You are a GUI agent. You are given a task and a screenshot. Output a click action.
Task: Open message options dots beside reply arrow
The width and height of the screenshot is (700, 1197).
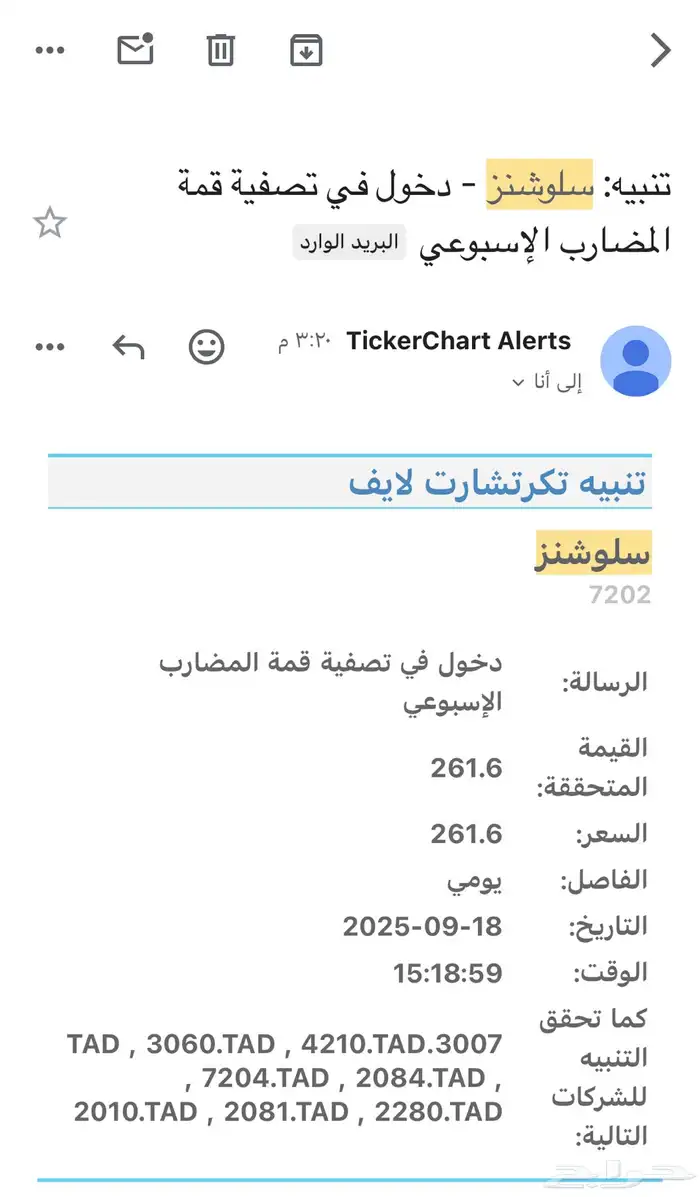click(x=50, y=347)
